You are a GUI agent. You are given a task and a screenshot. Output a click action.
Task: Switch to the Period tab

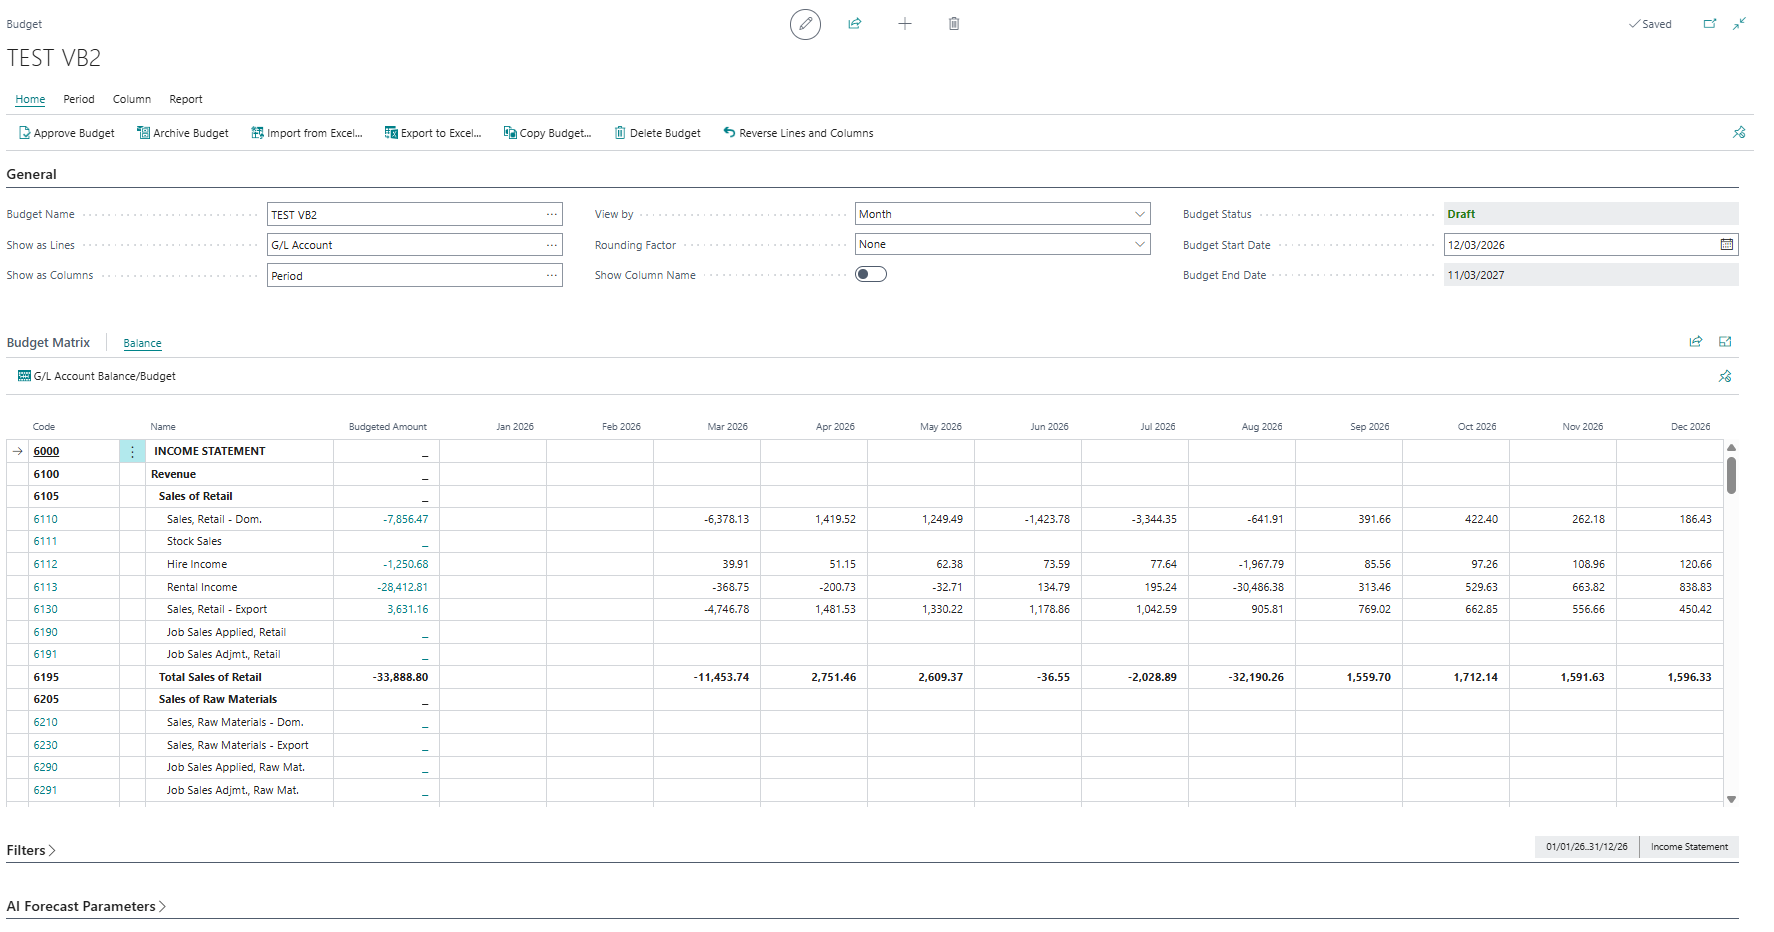[79, 100]
